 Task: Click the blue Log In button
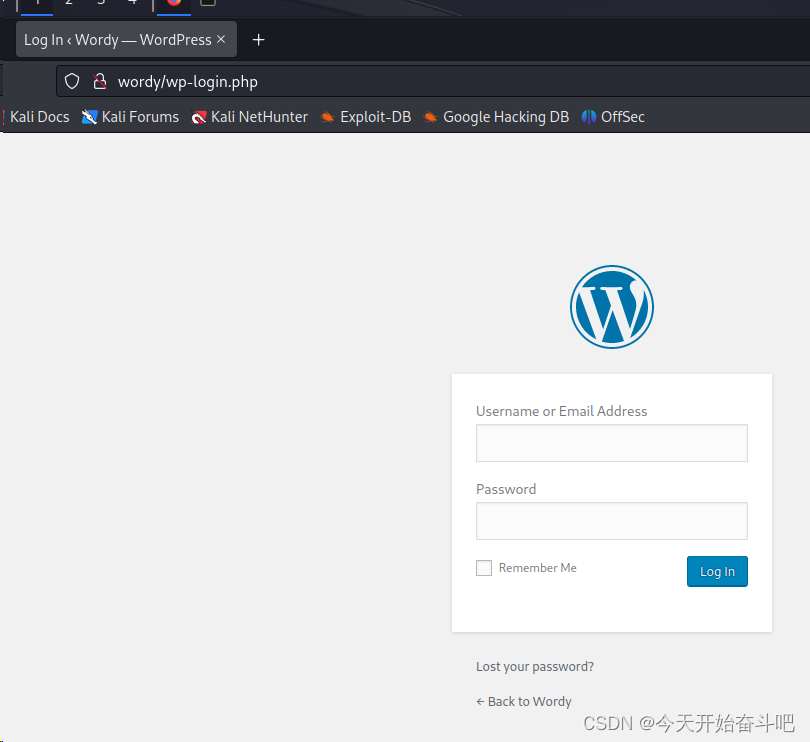pyautogui.click(x=717, y=571)
